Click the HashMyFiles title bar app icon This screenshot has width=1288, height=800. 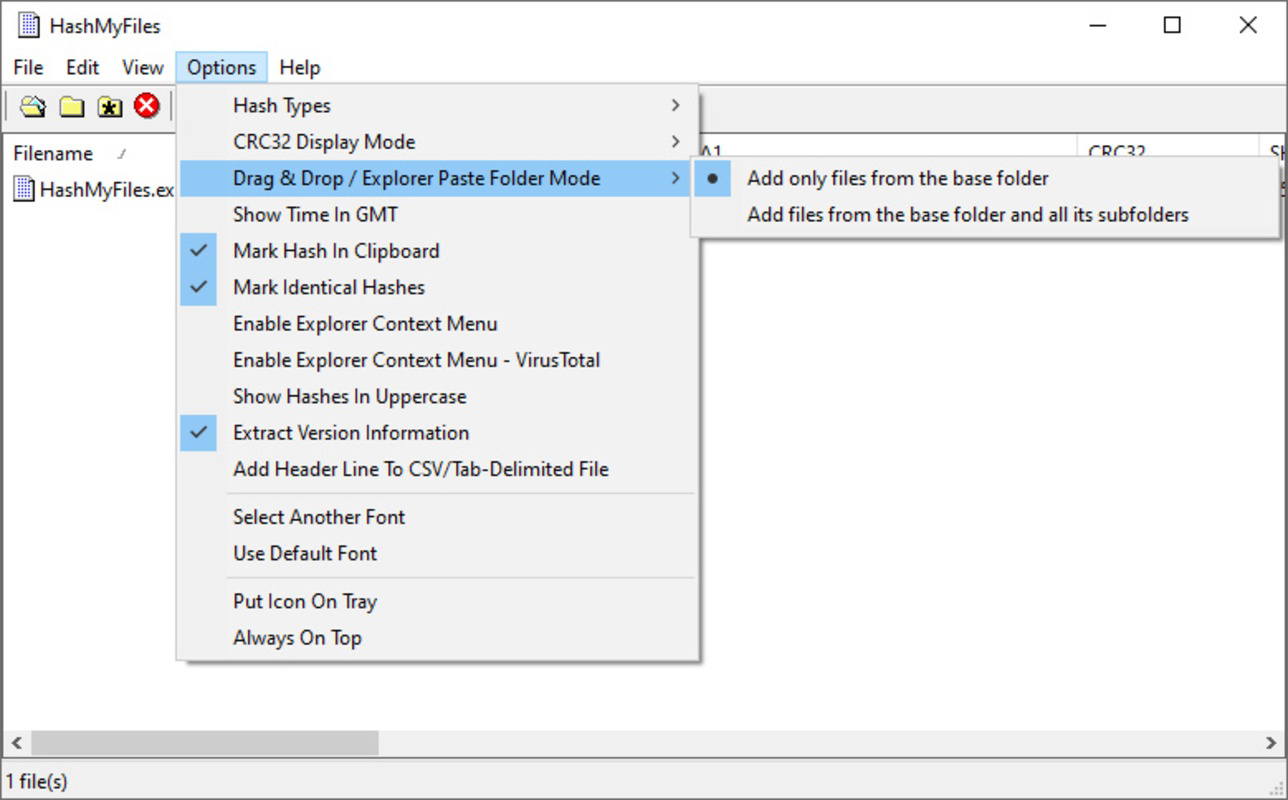coord(29,25)
